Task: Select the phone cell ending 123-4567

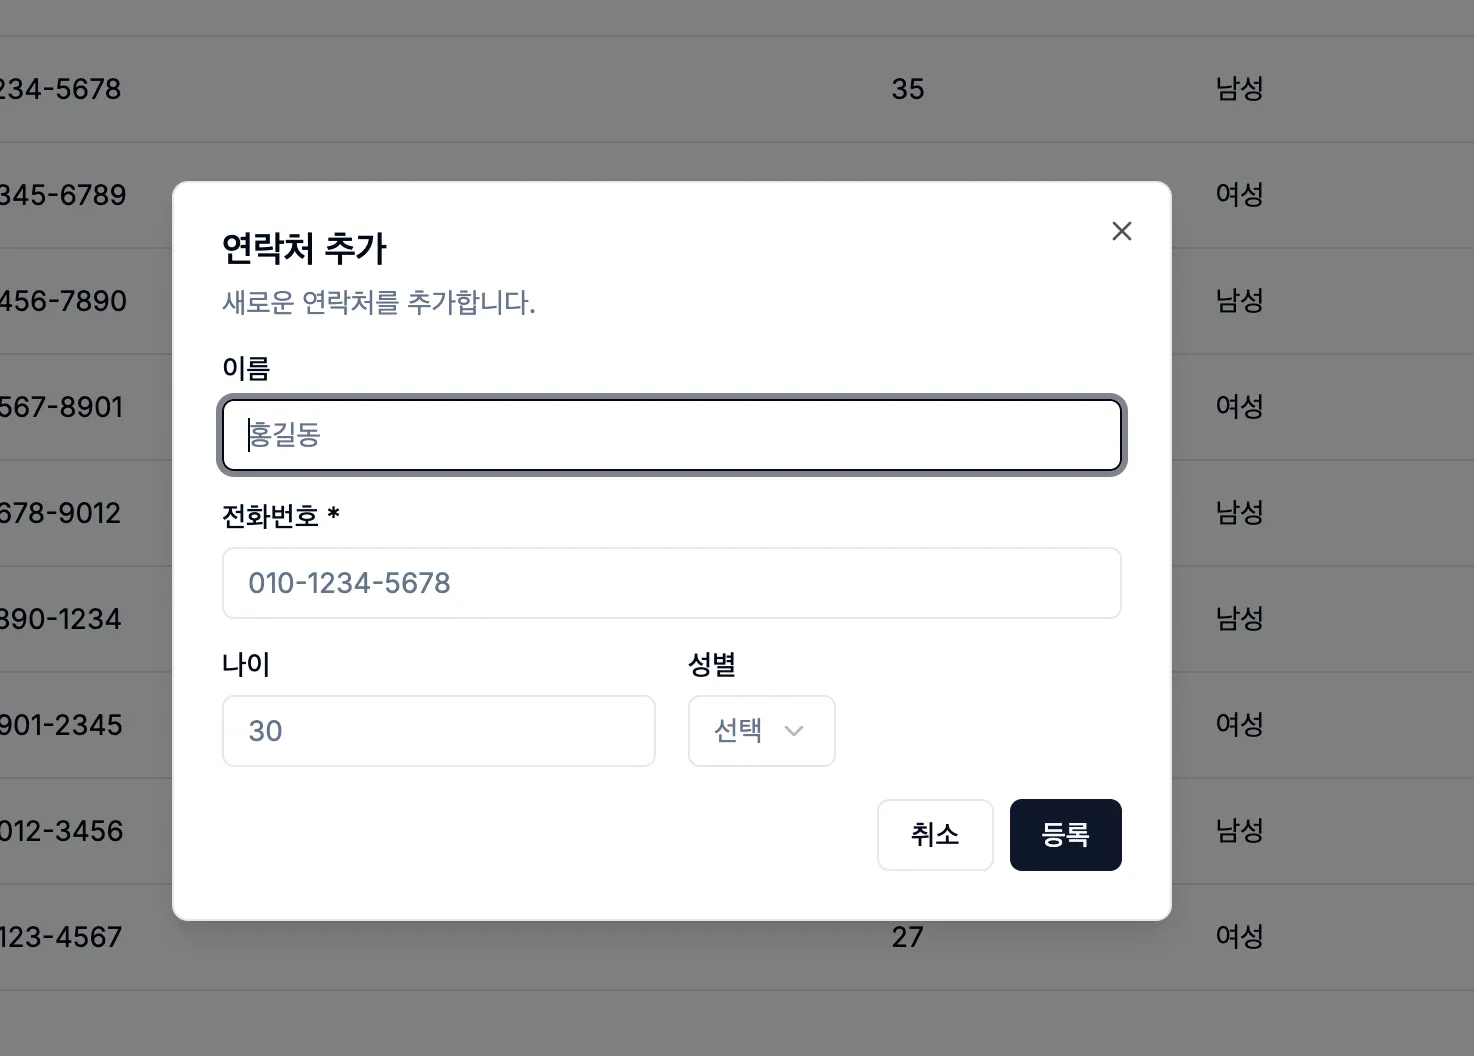Action: pos(60,937)
